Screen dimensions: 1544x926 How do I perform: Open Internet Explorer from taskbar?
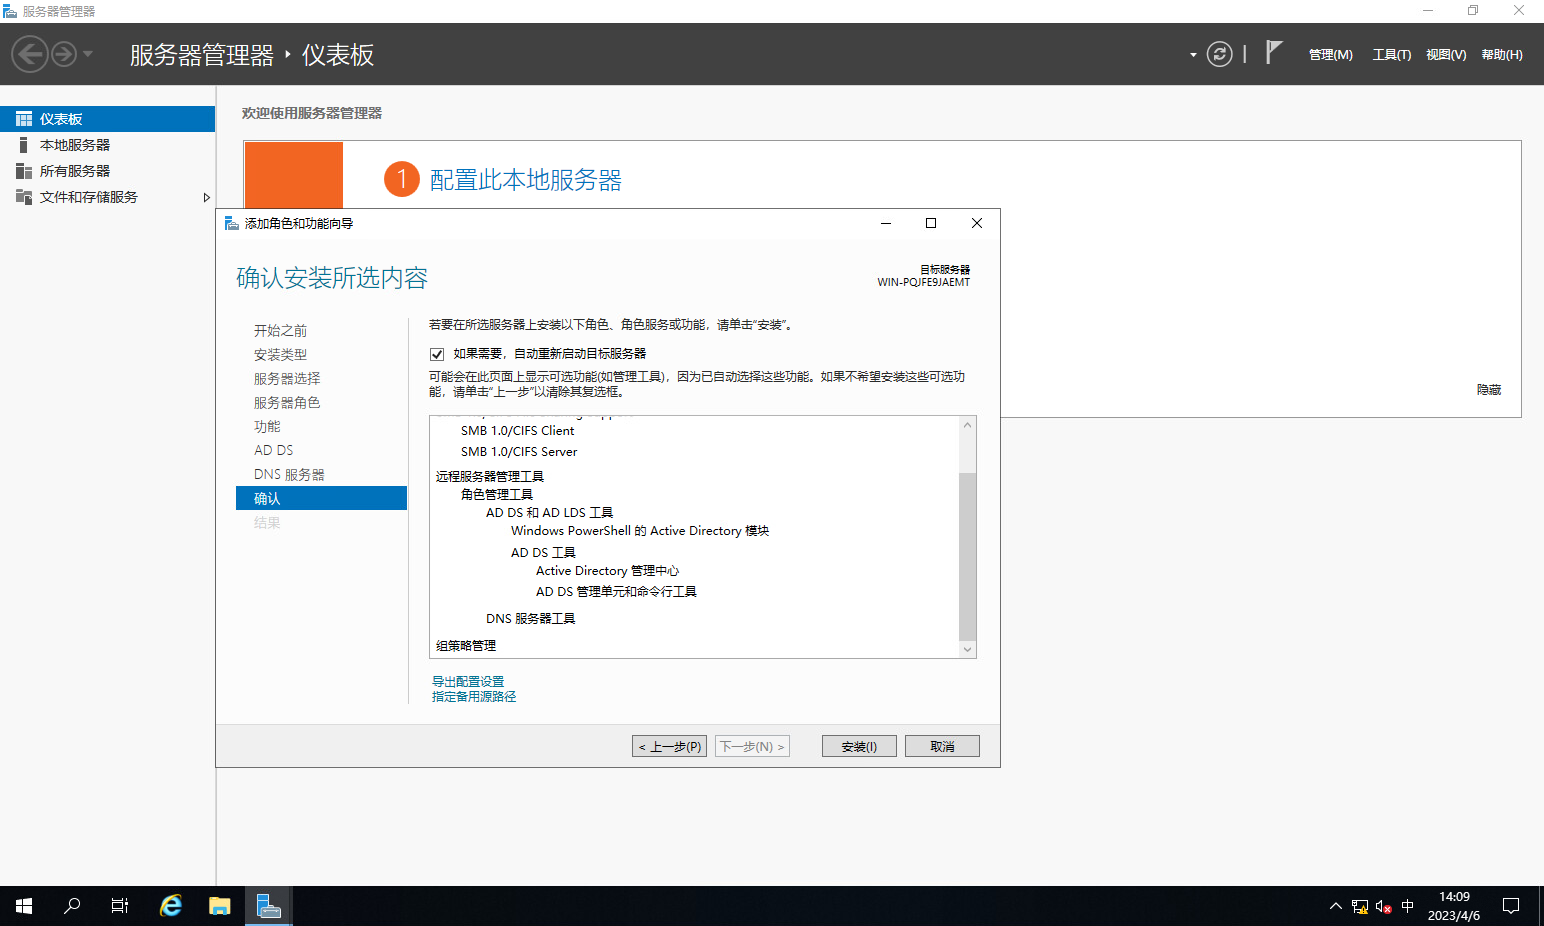click(171, 906)
